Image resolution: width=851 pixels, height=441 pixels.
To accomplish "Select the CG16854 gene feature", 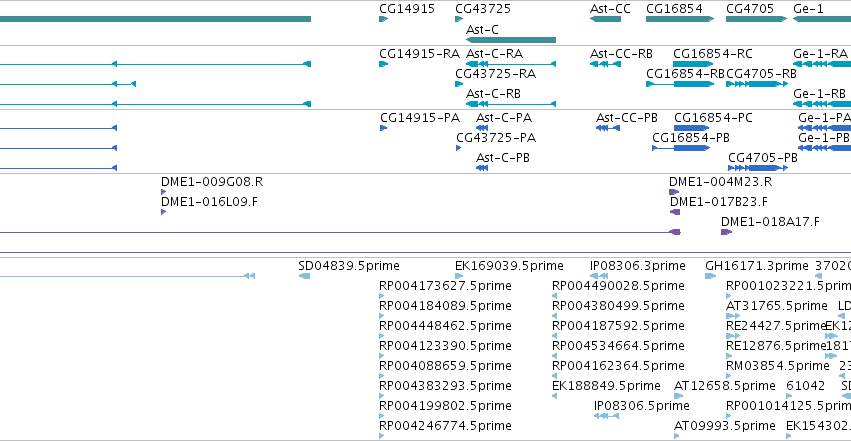I will [679, 19].
